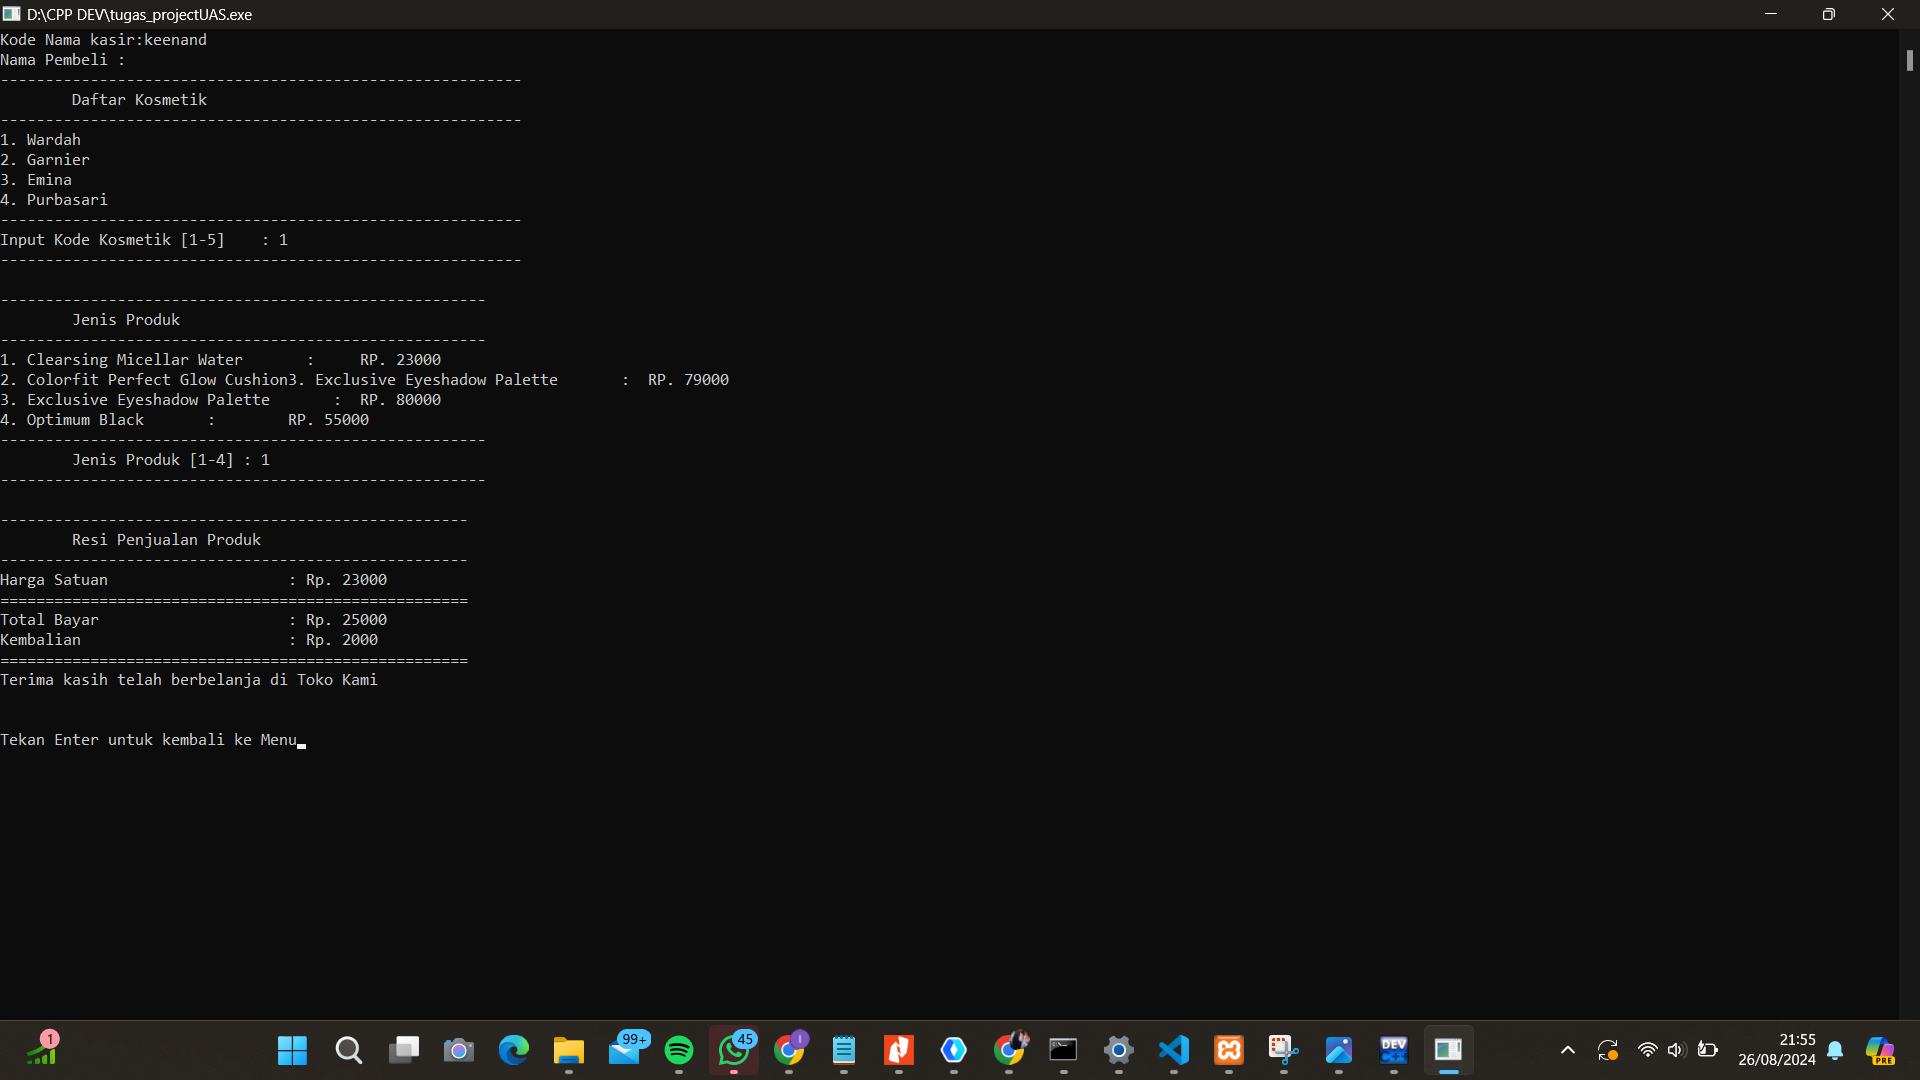Click the Windows Start button
The image size is (1920, 1080).
[x=292, y=1050]
